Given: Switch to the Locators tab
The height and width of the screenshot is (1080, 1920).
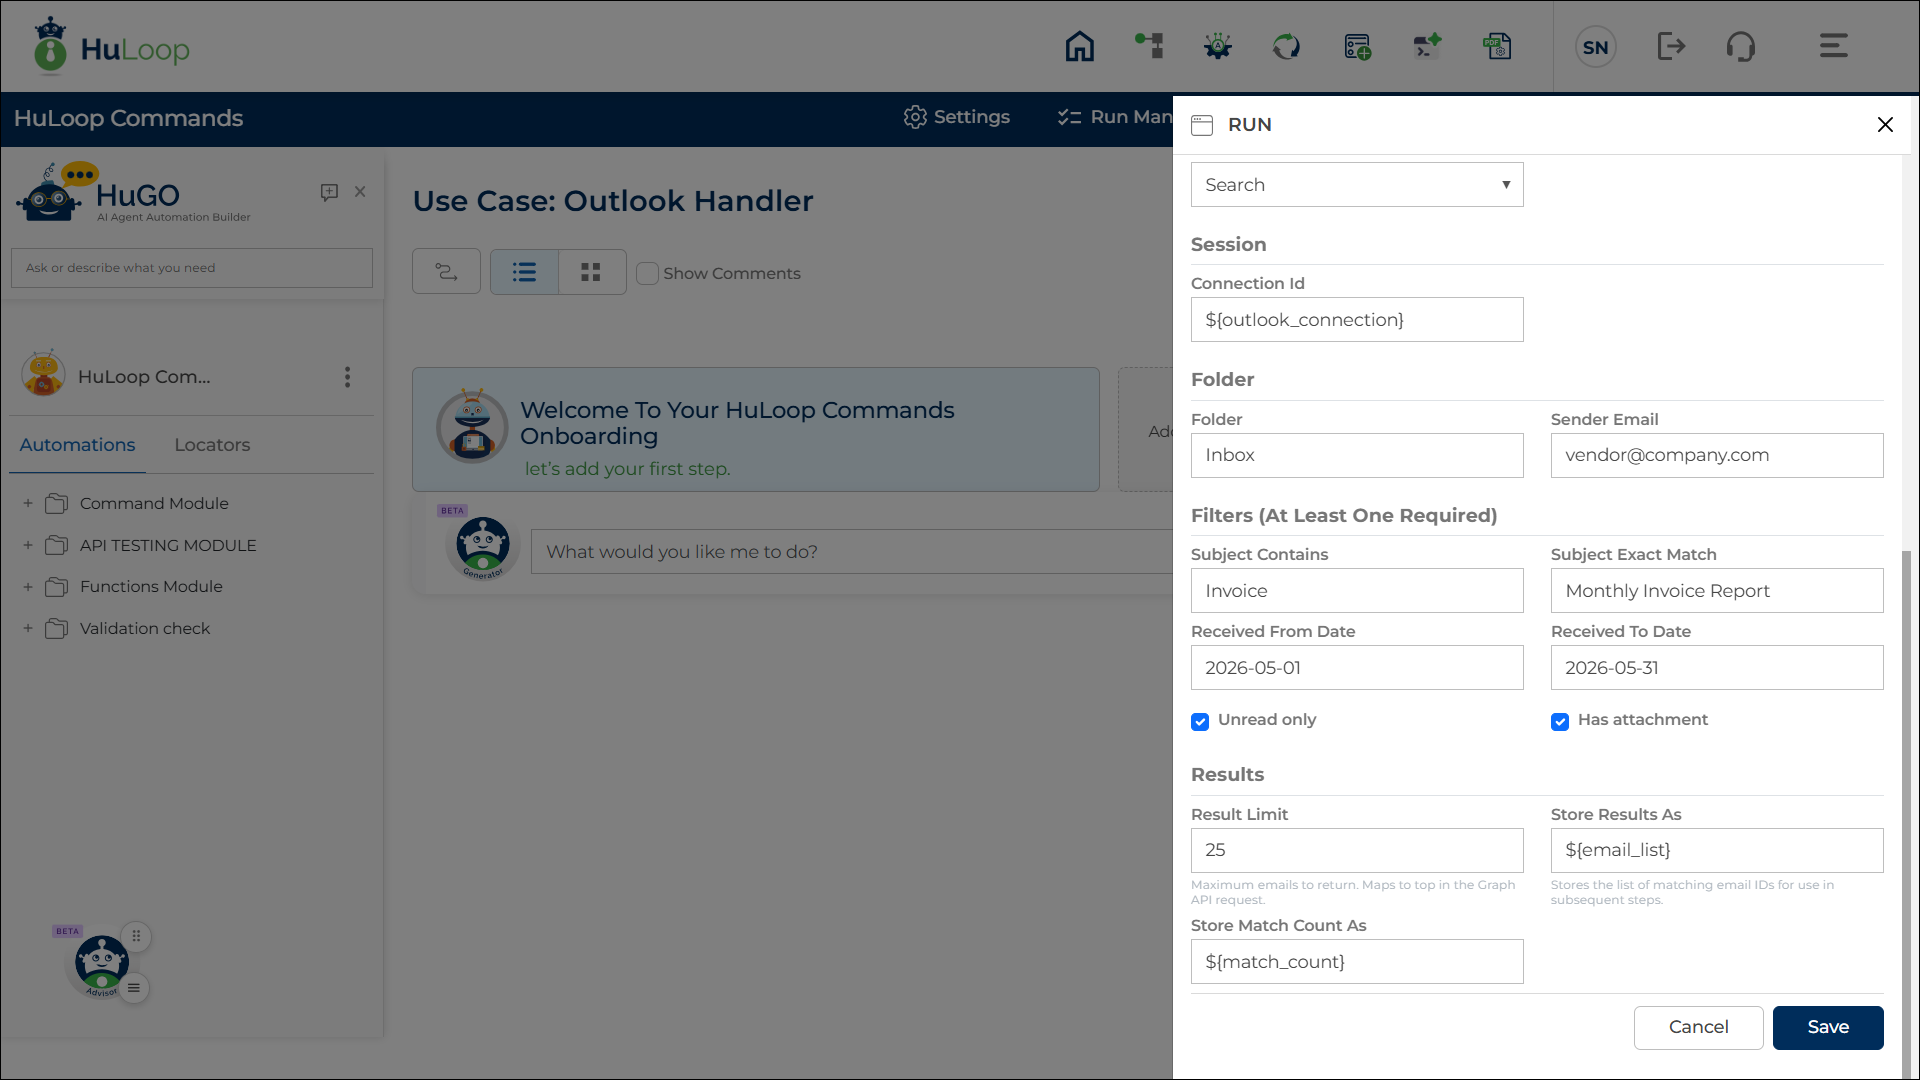Looking at the screenshot, I should pos(212,445).
